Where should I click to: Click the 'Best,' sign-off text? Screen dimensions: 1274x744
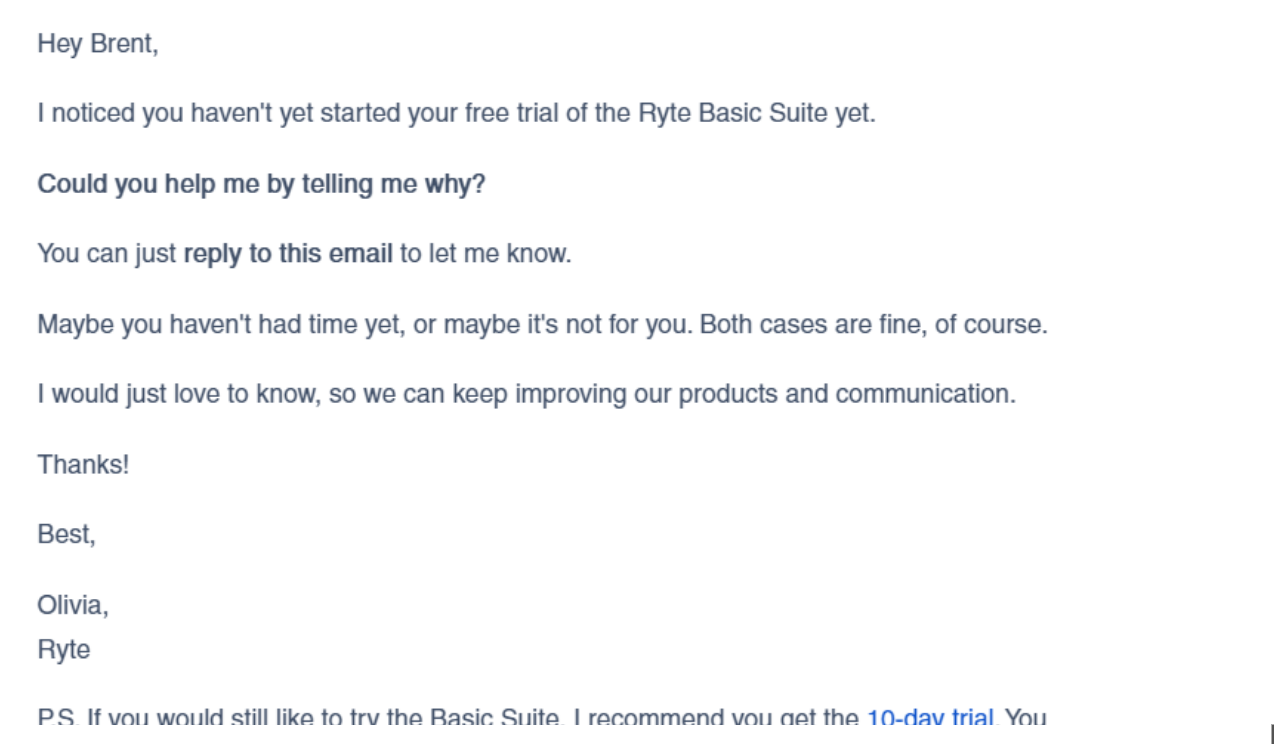[x=66, y=535]
